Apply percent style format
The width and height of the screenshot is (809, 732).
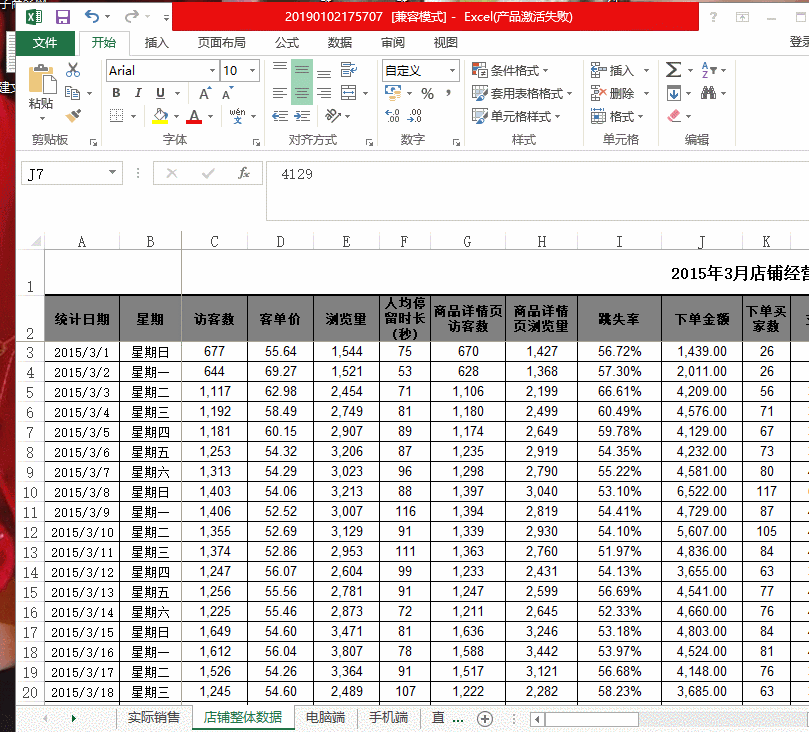[427, 93]
